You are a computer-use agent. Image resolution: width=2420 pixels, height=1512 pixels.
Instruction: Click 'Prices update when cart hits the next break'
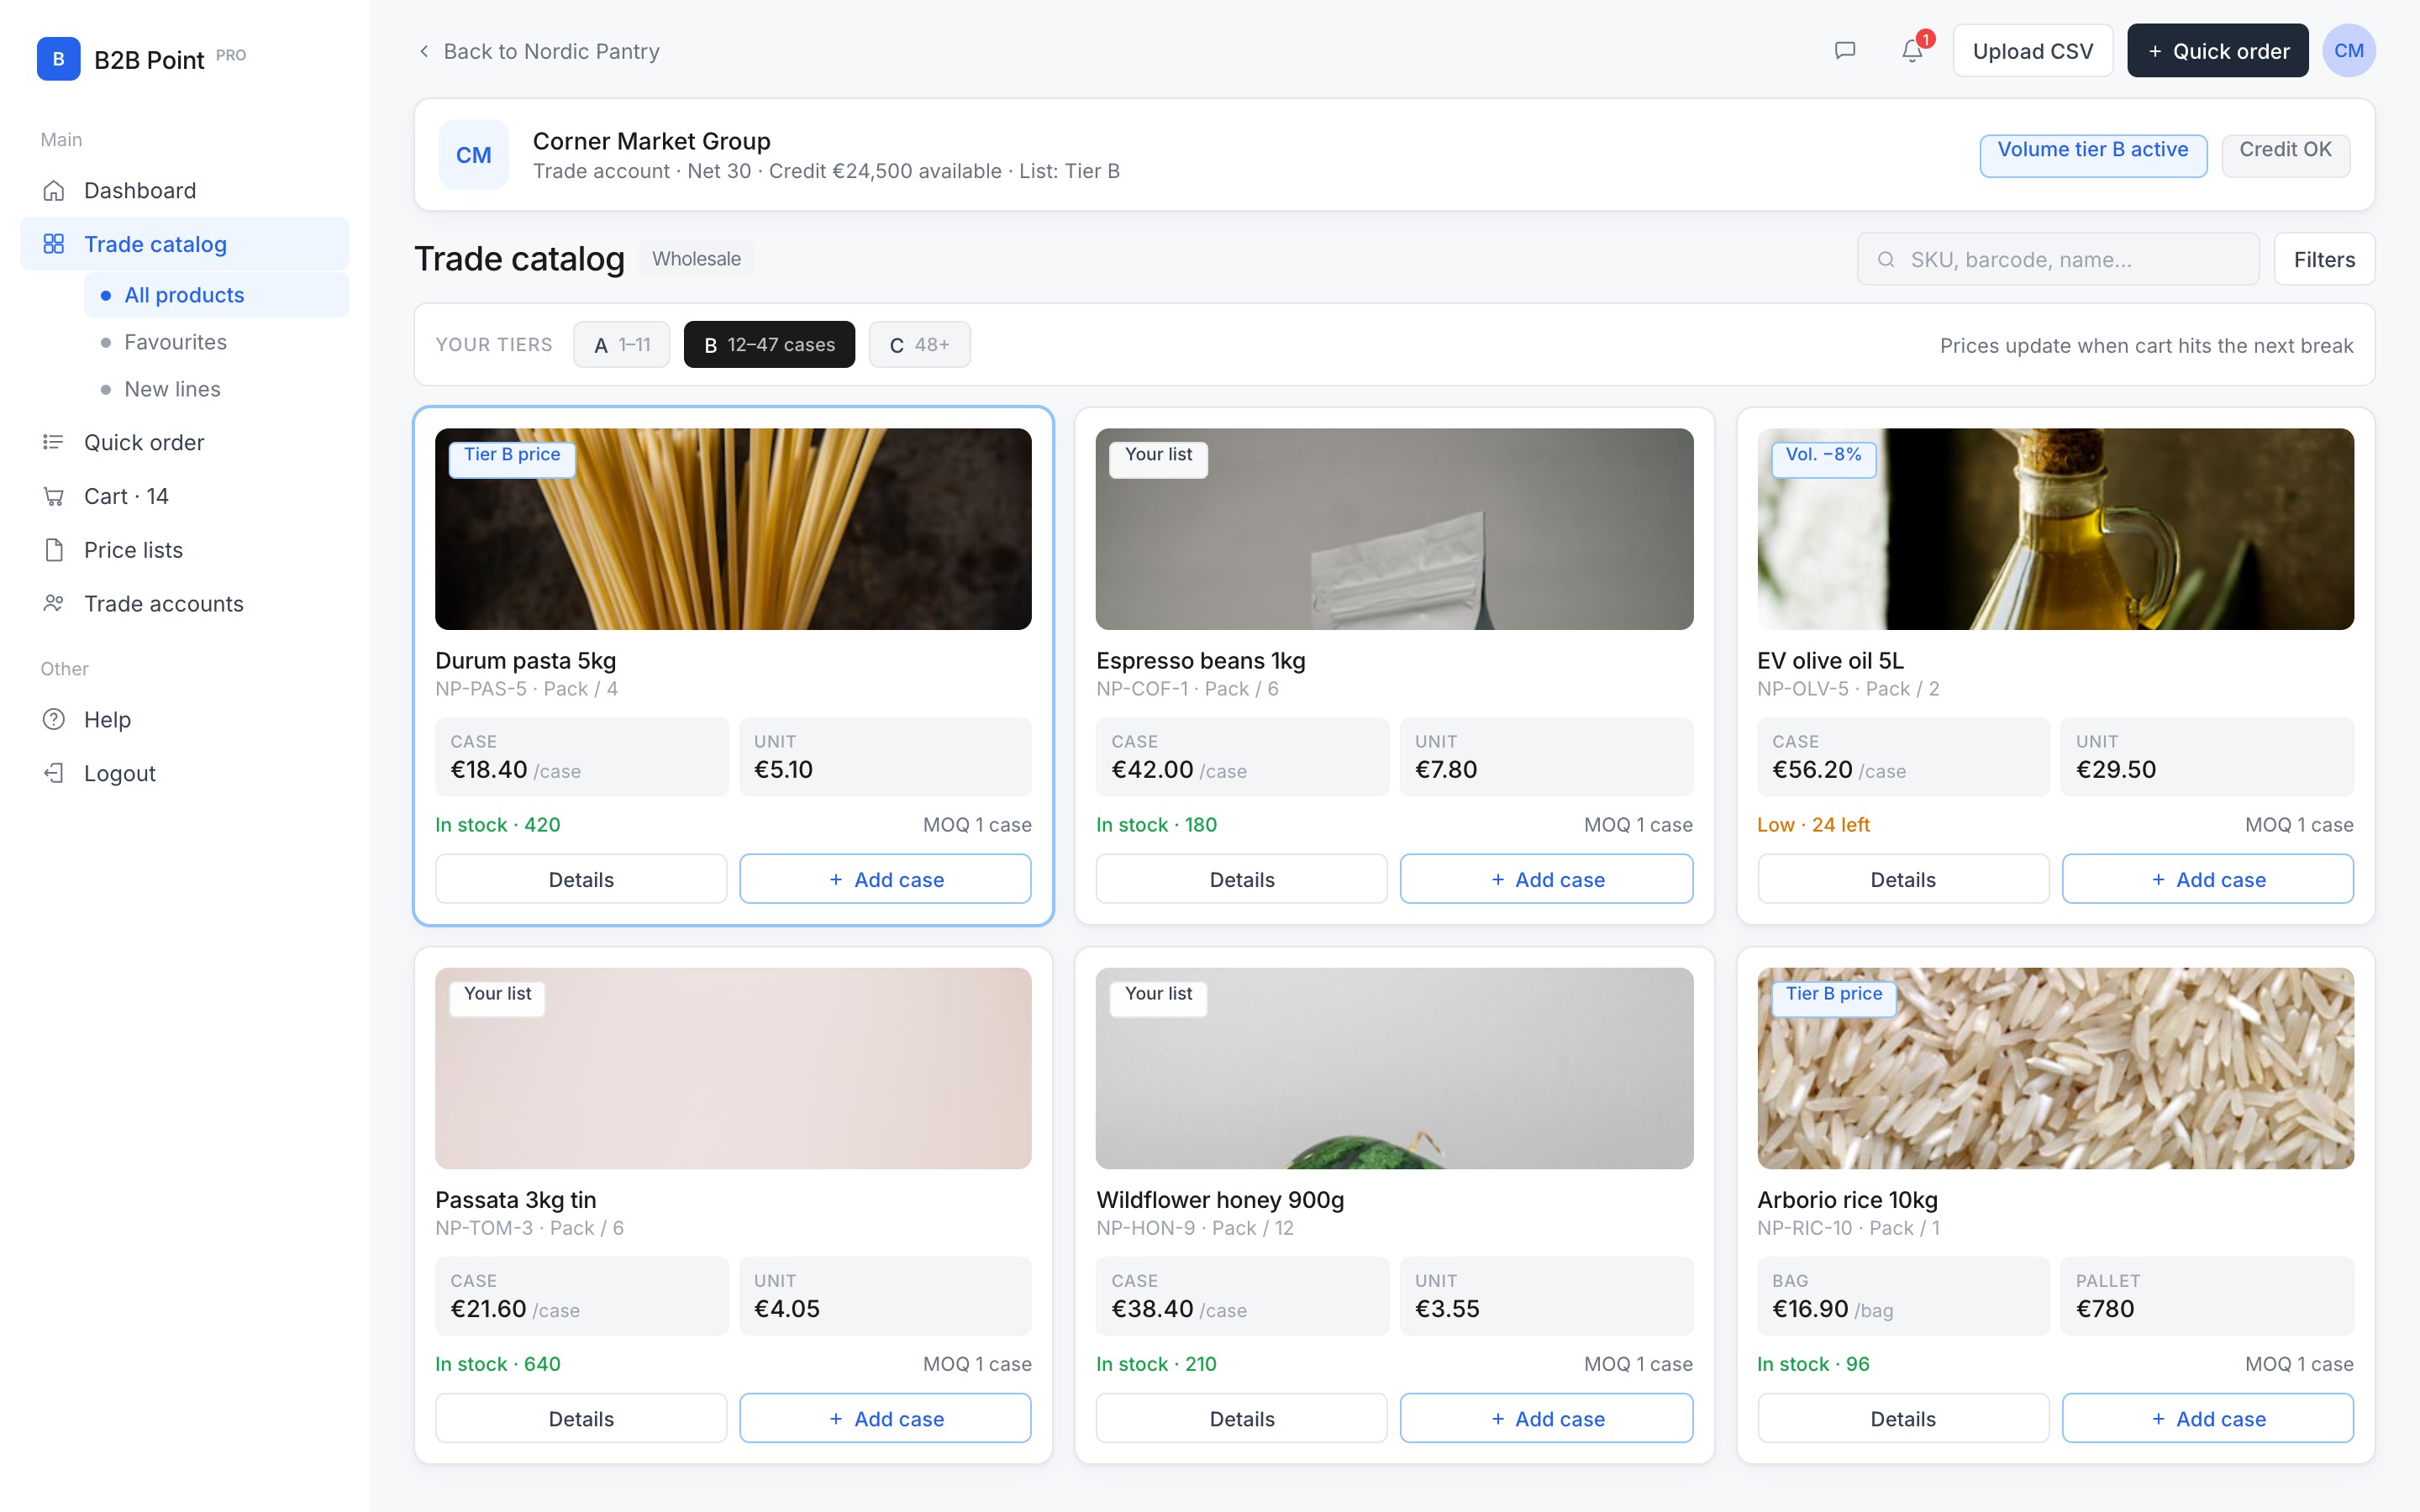tap(2146, 346)
